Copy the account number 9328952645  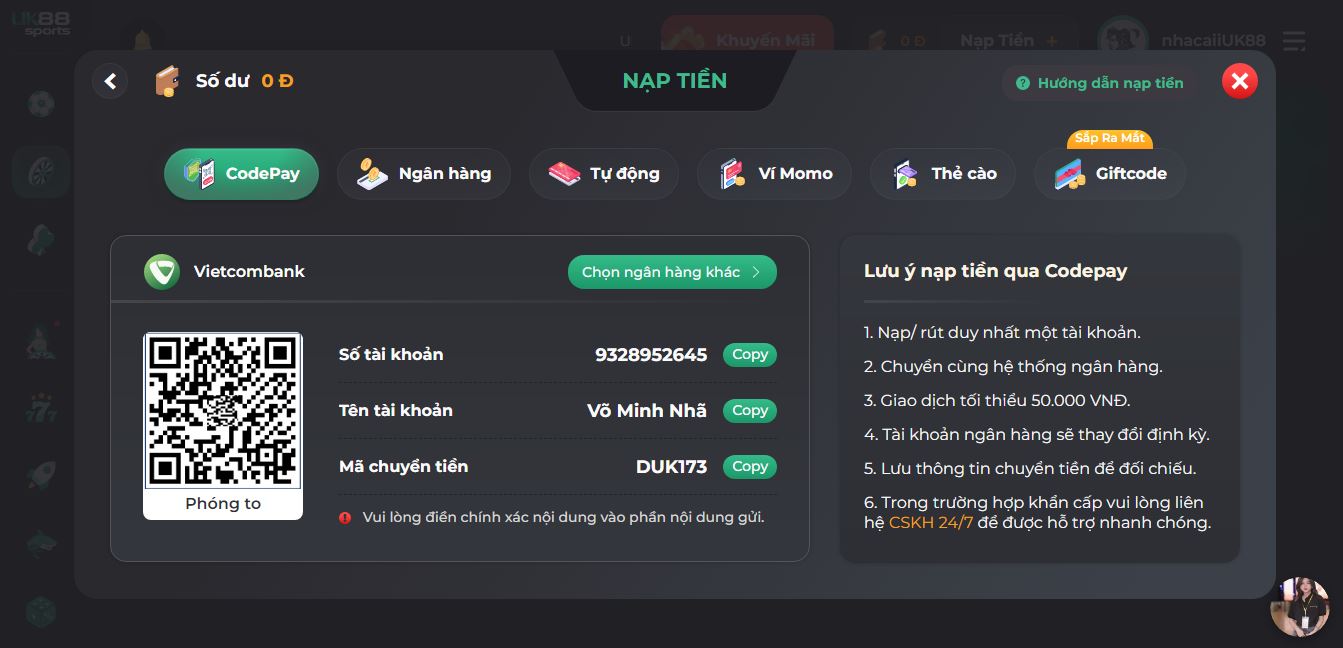749,355
